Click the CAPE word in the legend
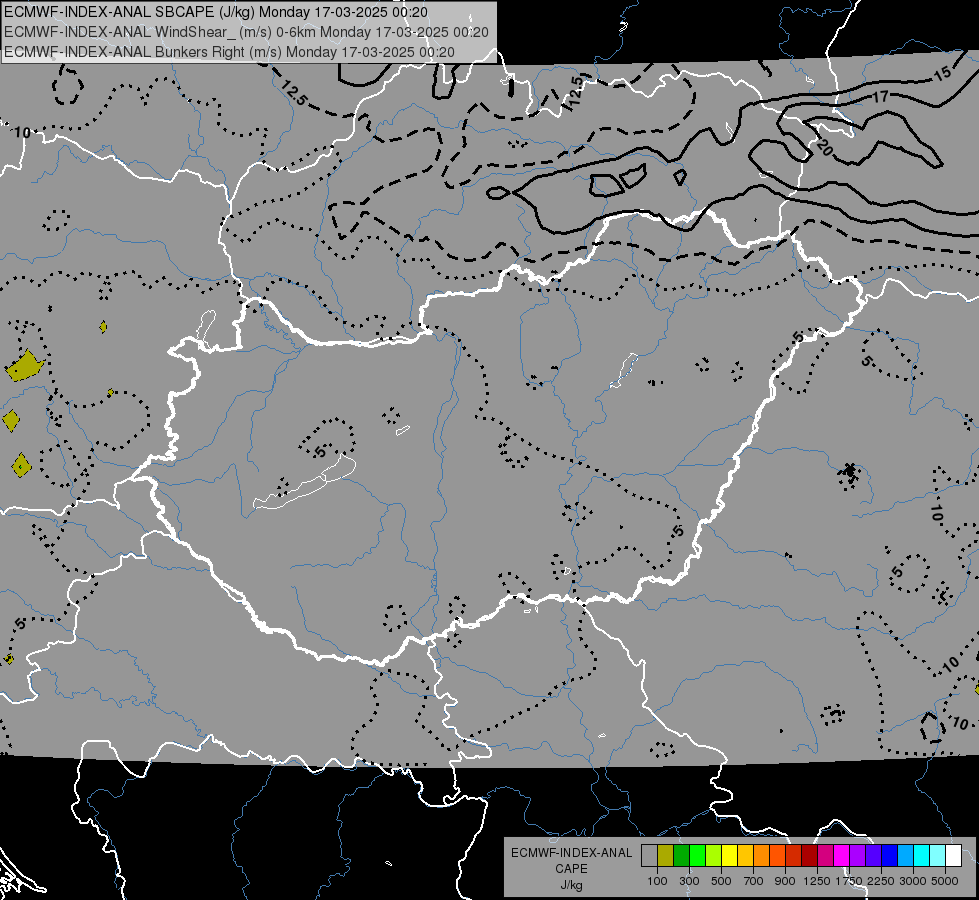This screenshot has height=900, width=979. click(x=571, y=869)
